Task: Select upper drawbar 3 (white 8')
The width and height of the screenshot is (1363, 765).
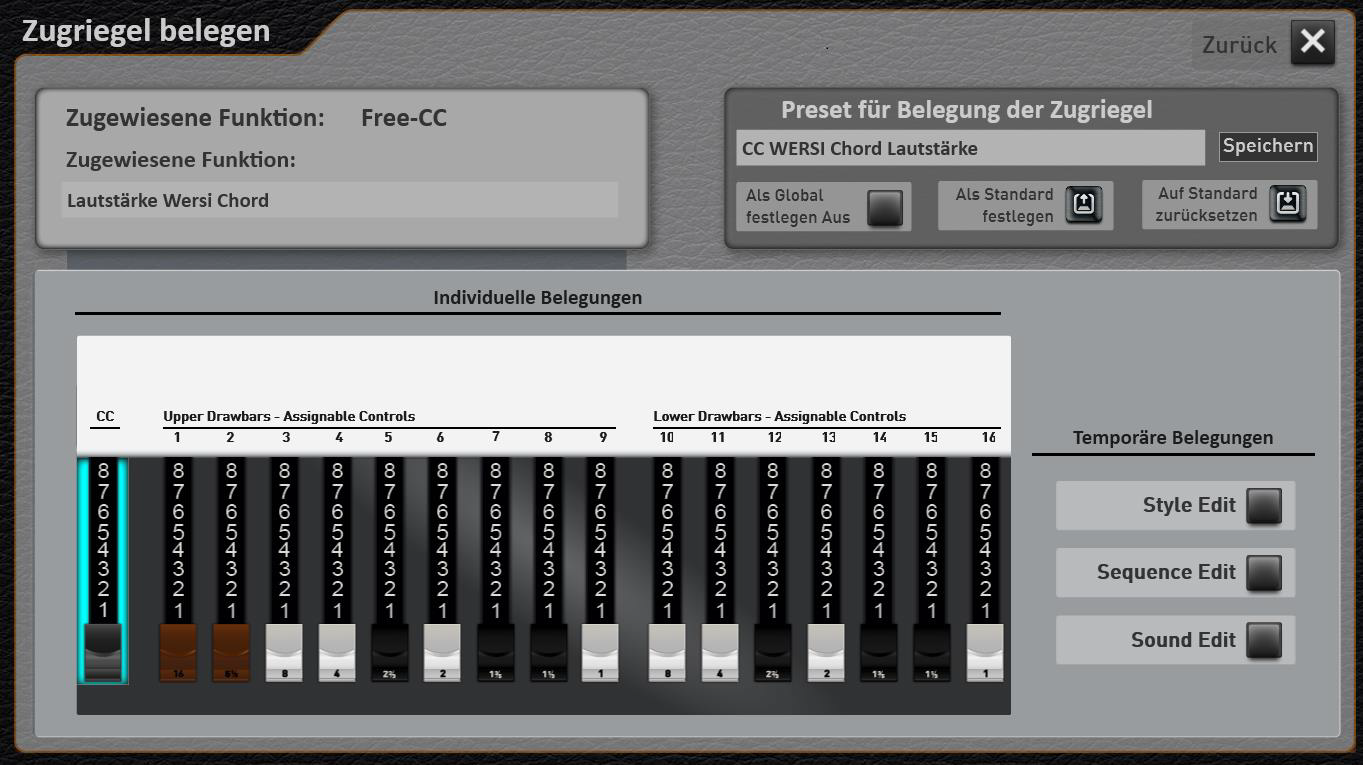Action: (x=284, y=652)
